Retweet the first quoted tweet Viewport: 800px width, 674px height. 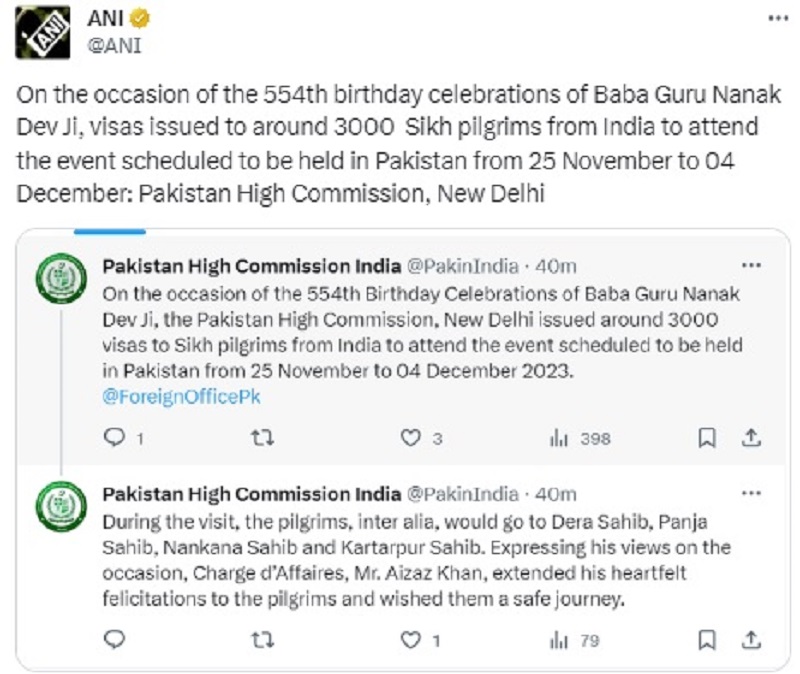[x=263, y=438]
